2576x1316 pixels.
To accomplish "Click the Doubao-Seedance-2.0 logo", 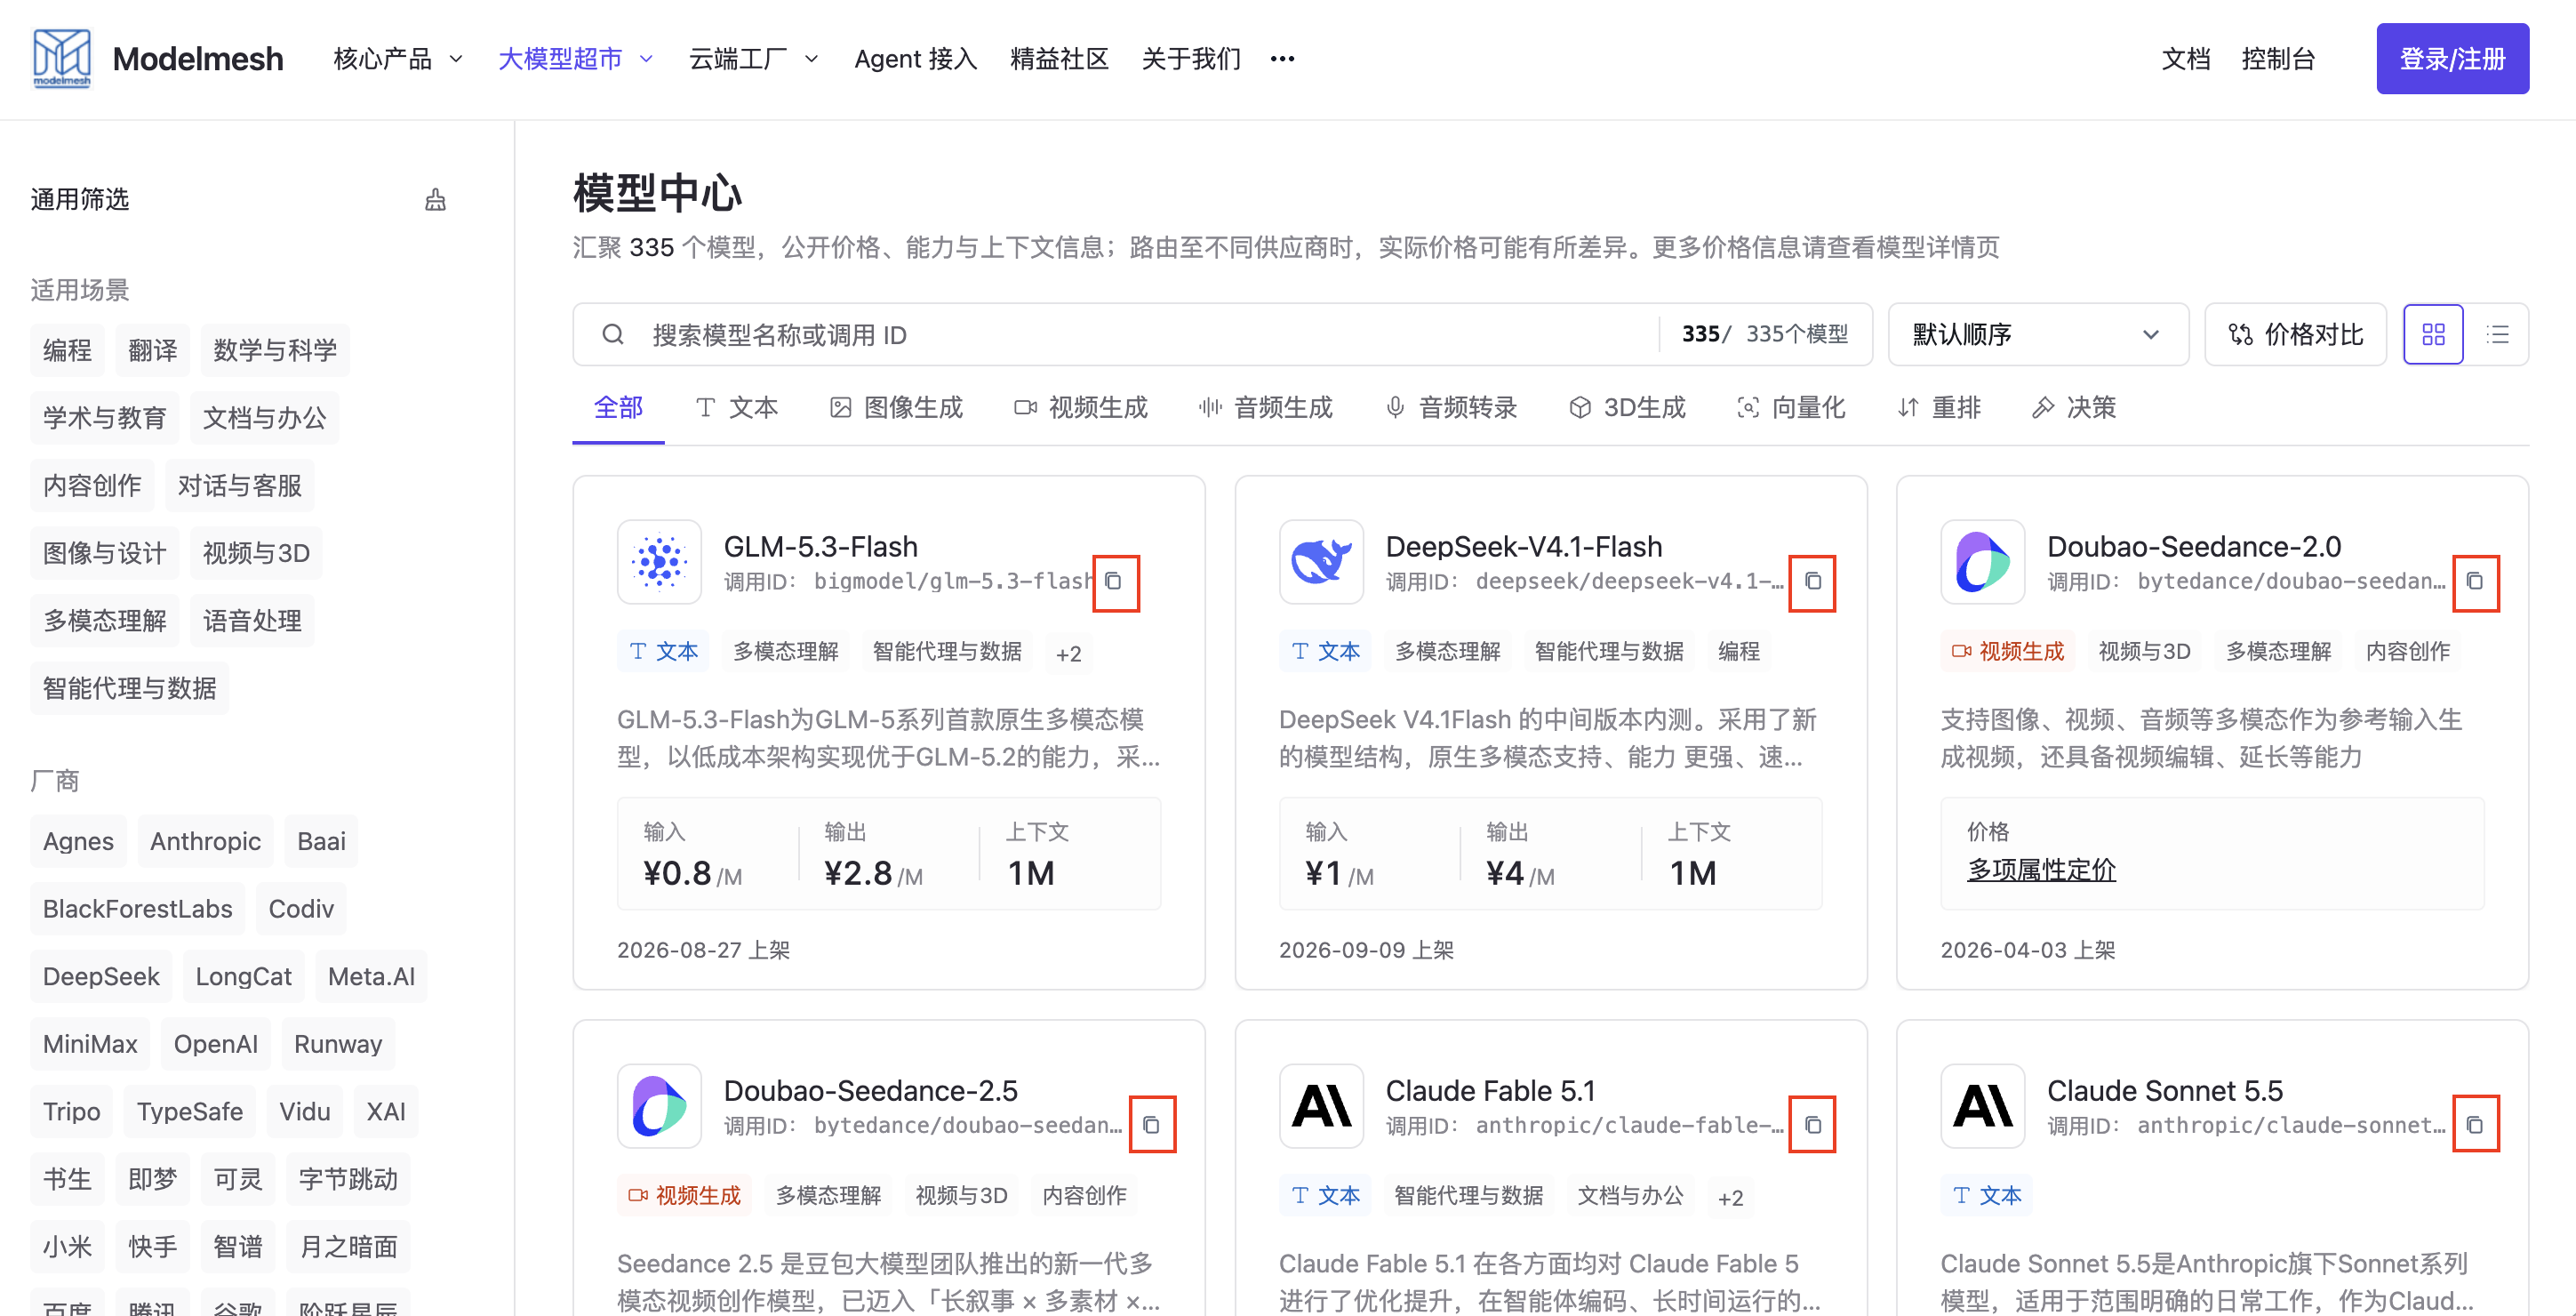I will click(1982, 562).
